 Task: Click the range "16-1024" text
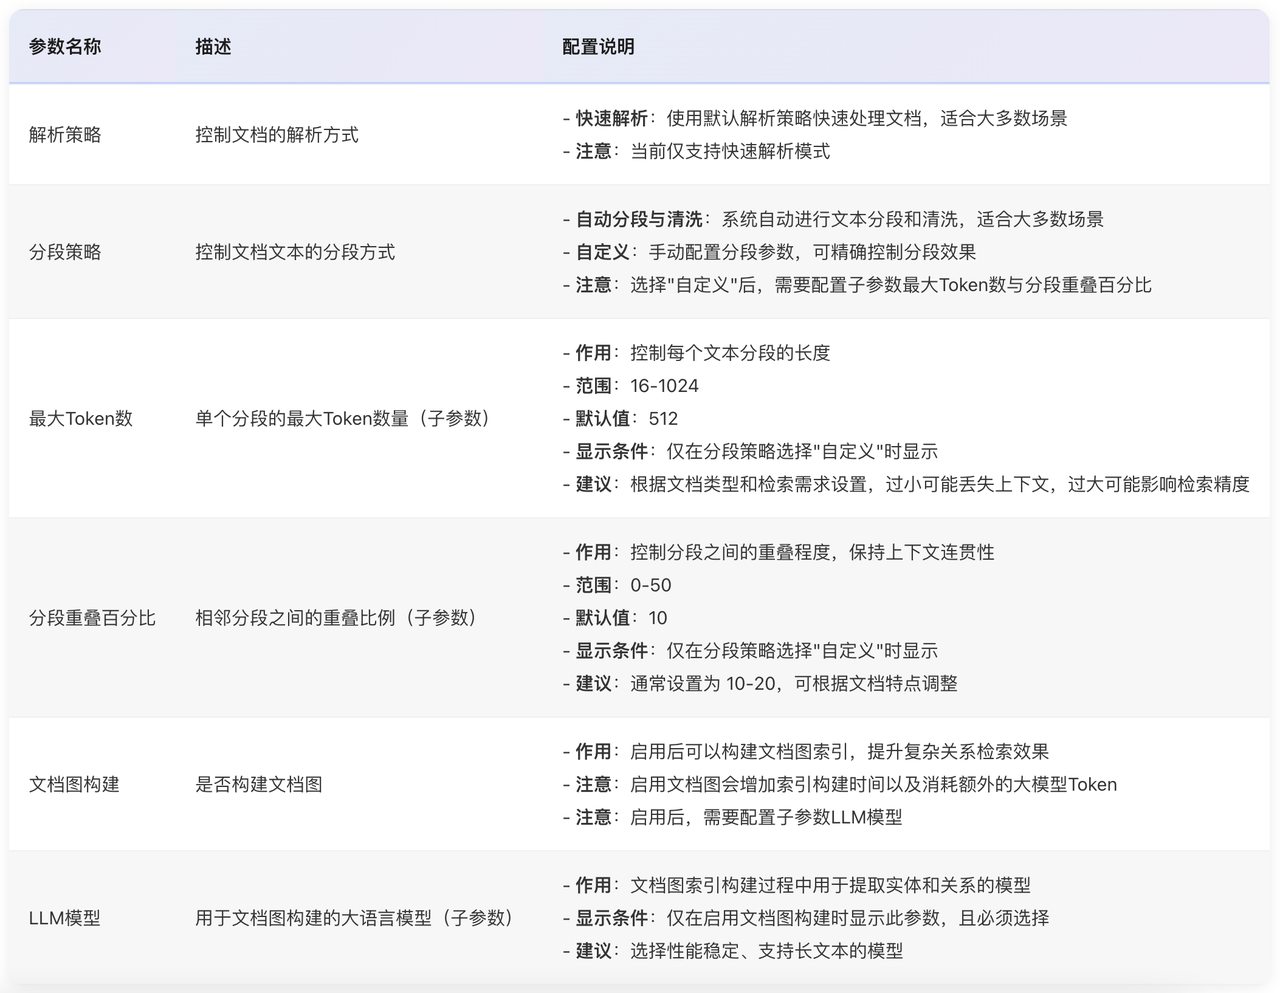click(666, 385)
